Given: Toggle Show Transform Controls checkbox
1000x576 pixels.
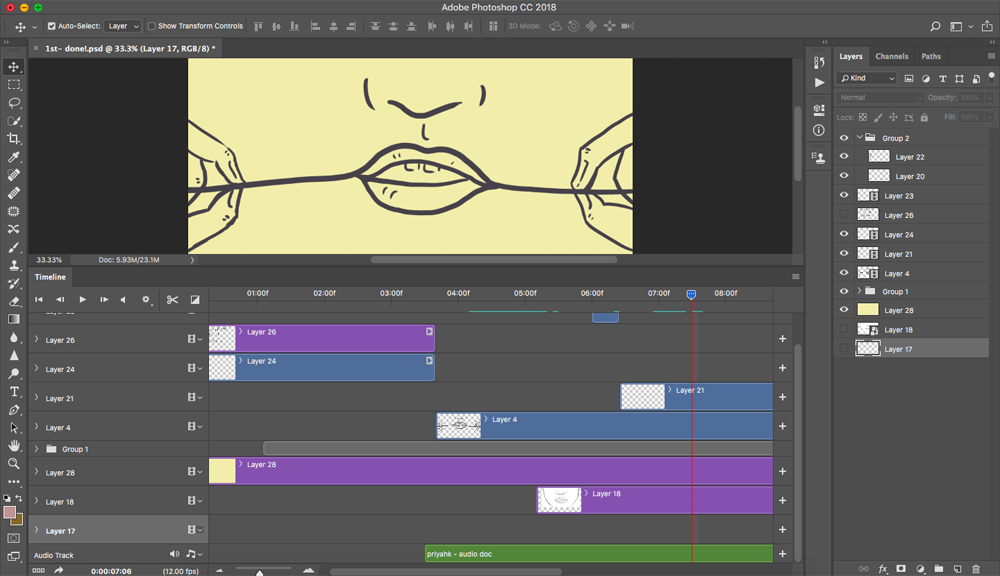Looking at the screenshot, I should click(x=152, y=26).
